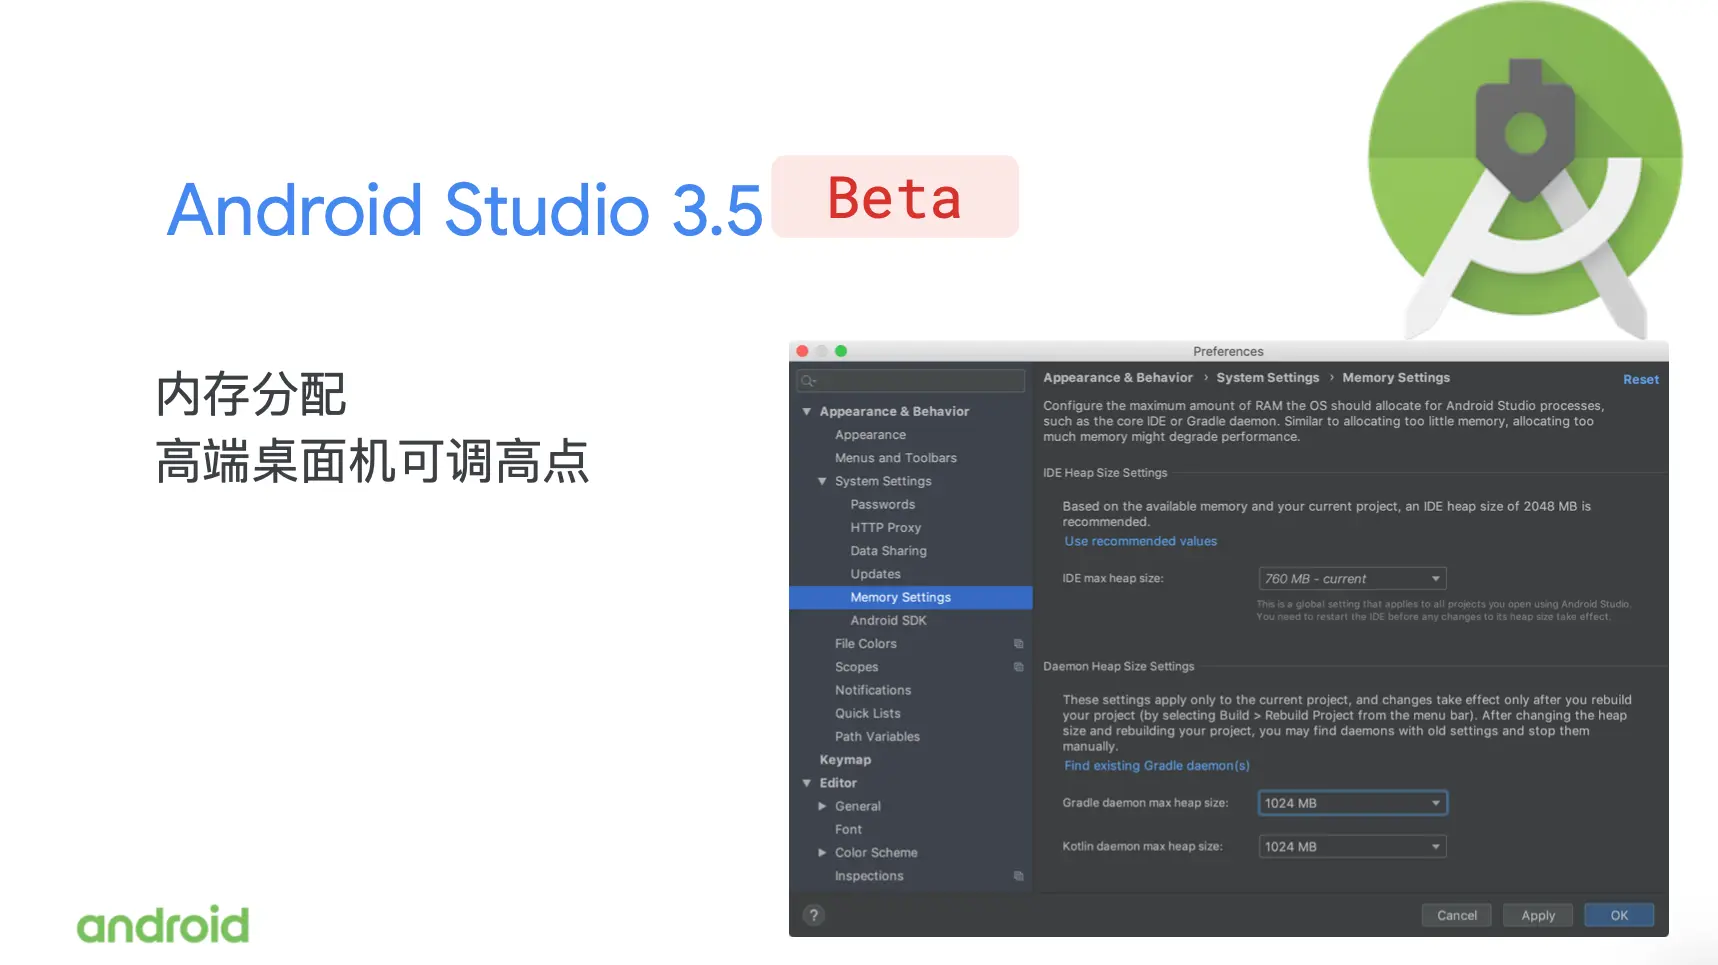Select Notifications in the tree

click(873, 690)
